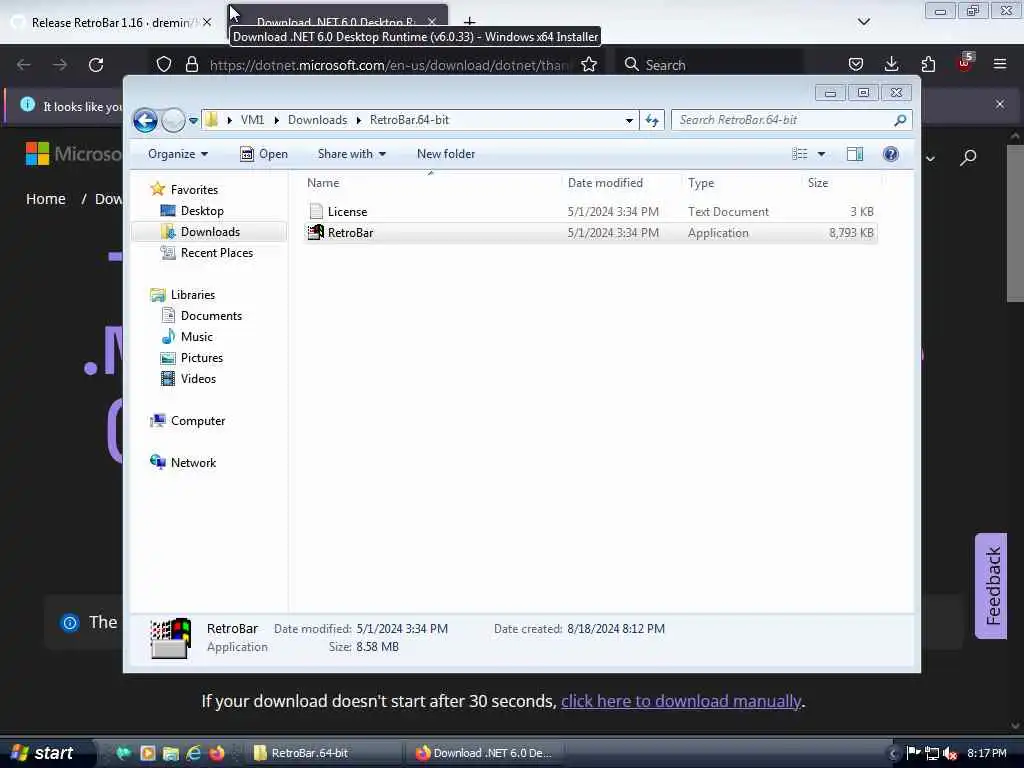Open the Organize menu
This screenshot has width=1024, height=768.
coord(178,154)
